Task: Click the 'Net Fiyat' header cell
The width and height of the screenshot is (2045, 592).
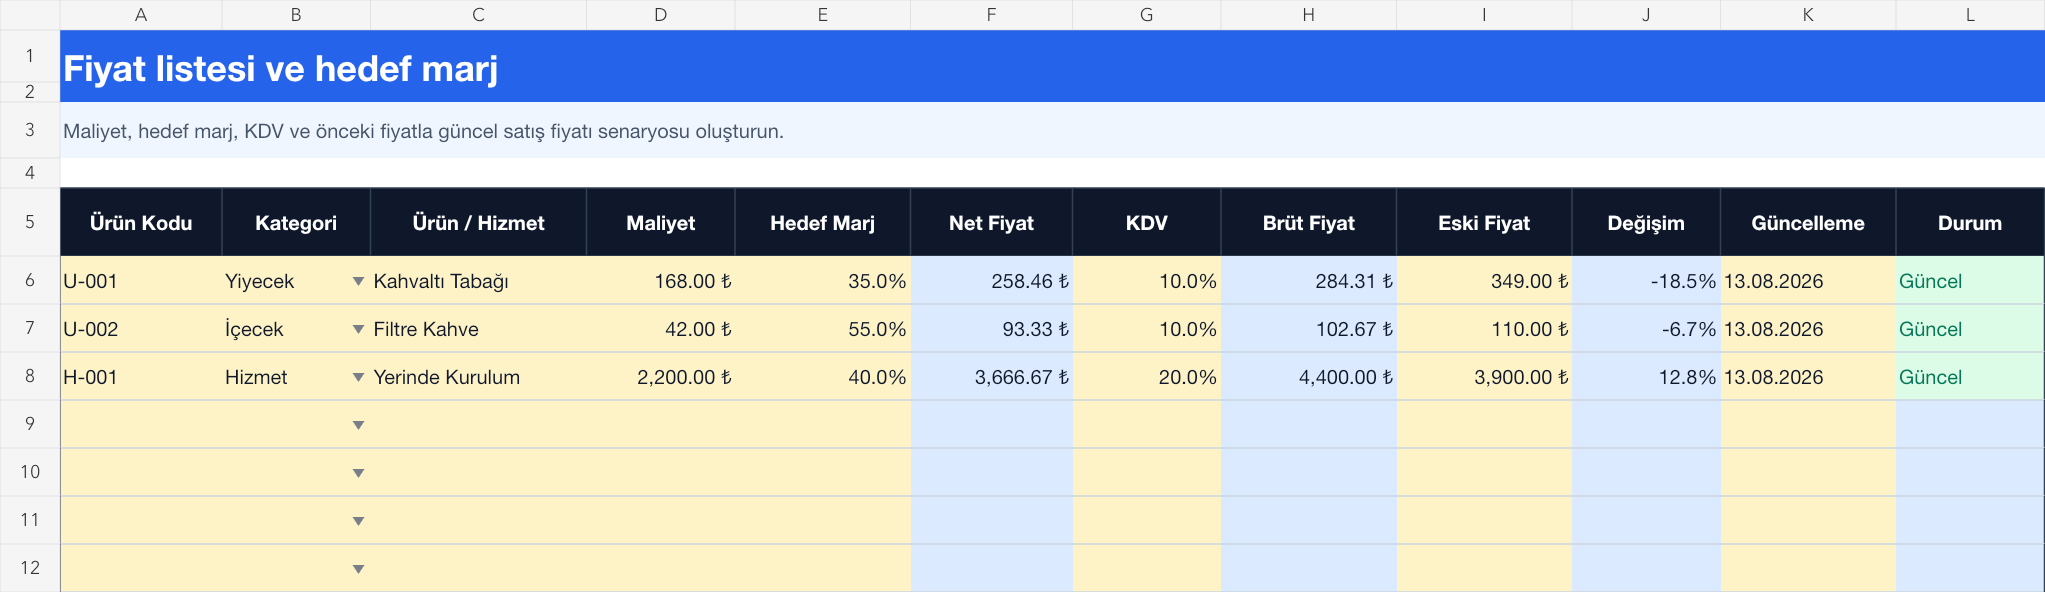Action: (991, 223)
